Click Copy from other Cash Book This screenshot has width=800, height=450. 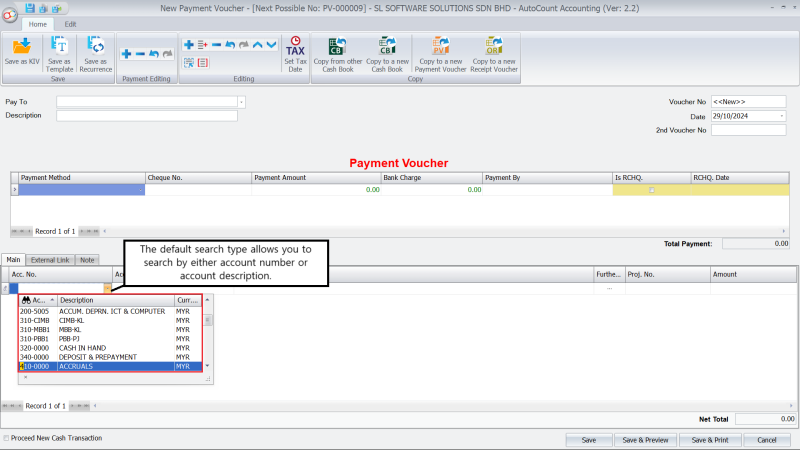337,54
